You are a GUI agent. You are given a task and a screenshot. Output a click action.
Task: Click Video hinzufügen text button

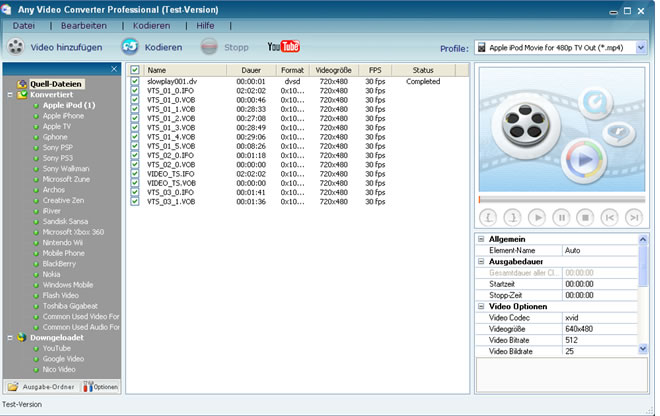click(66, 48)
